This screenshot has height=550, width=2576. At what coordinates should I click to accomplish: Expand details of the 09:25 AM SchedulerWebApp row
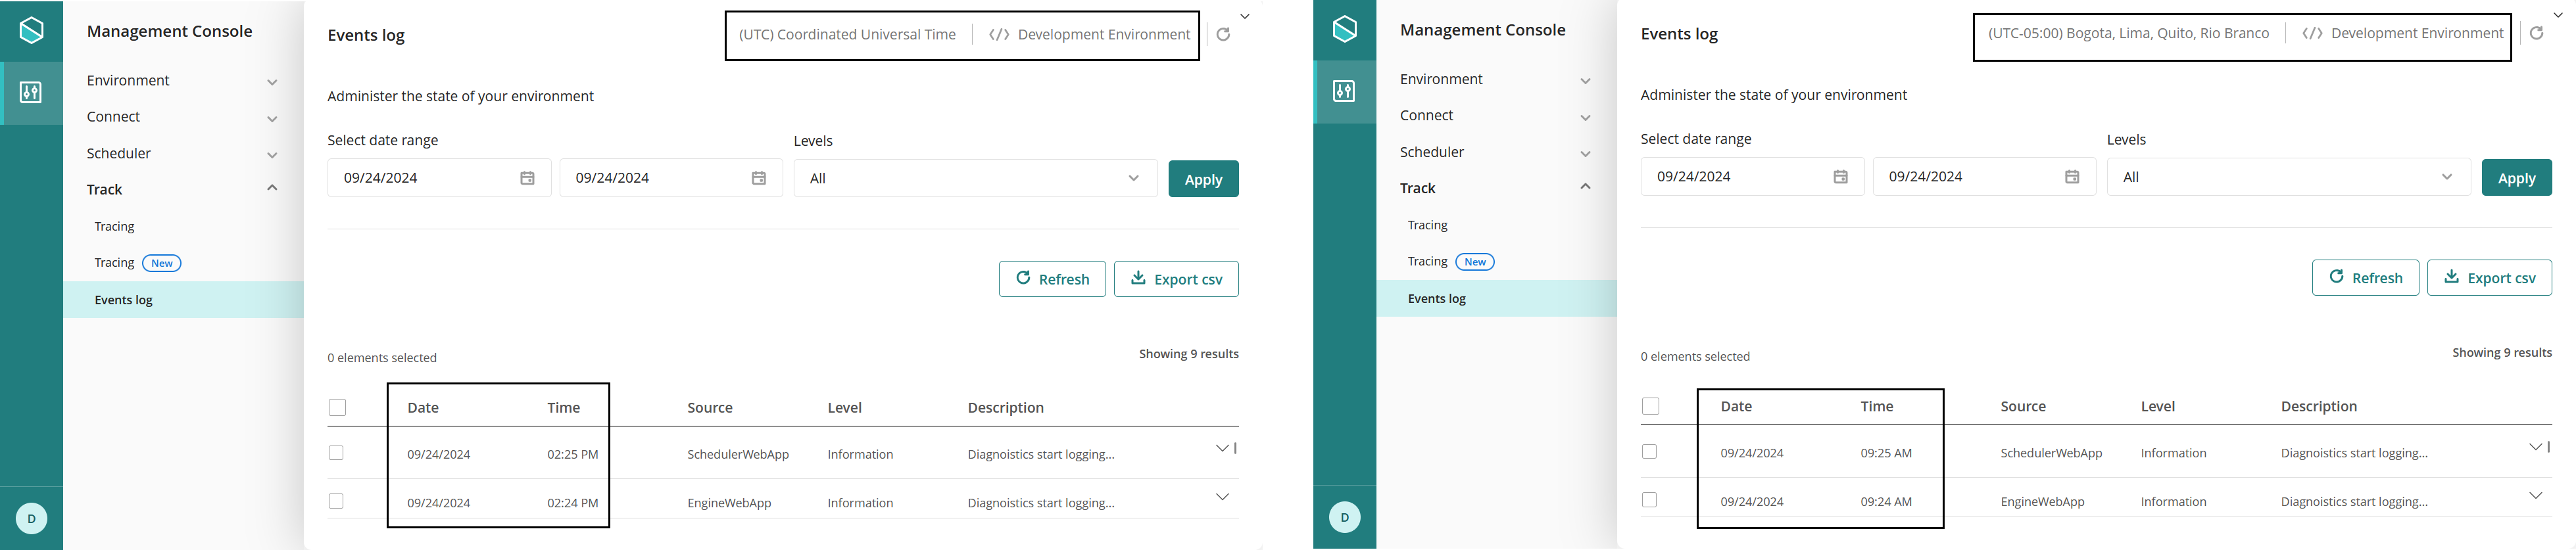(x=2535, y=447)
